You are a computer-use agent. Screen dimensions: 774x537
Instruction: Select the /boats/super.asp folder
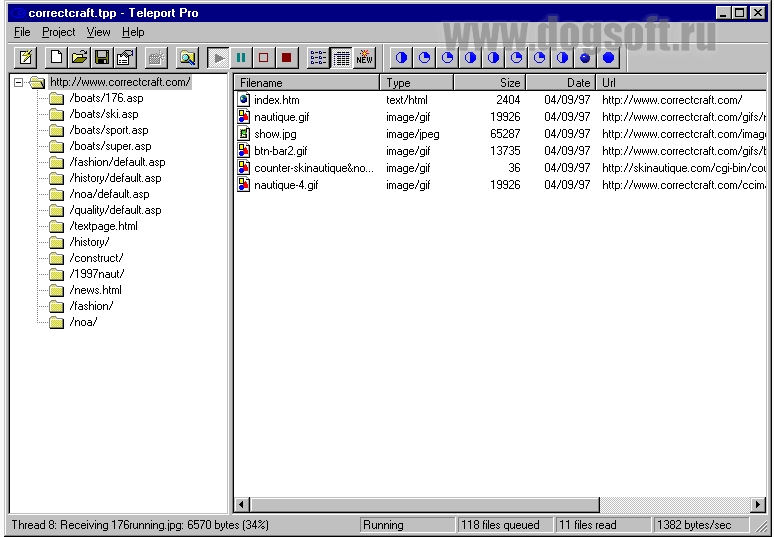(x=110, y=146)
